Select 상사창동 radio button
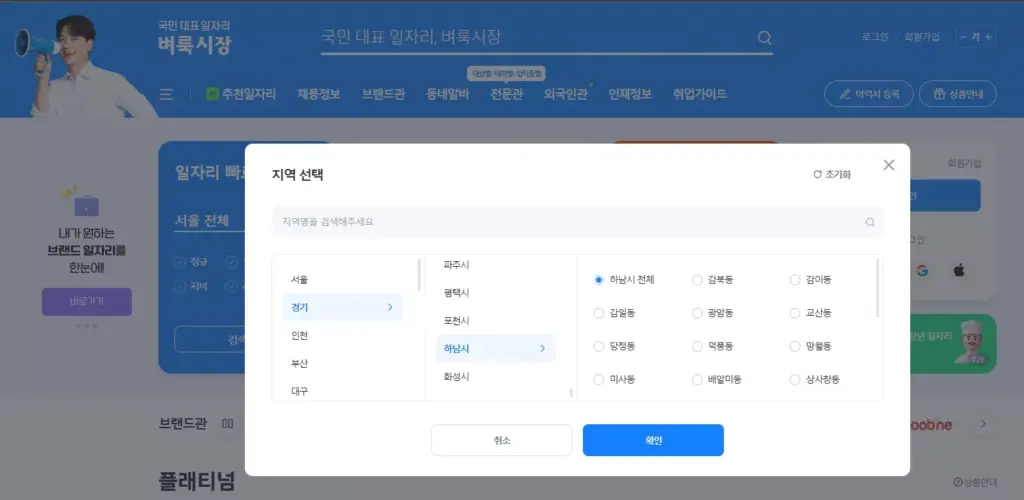Viewport: 1024px width, 500px height. tap(795, 380)
